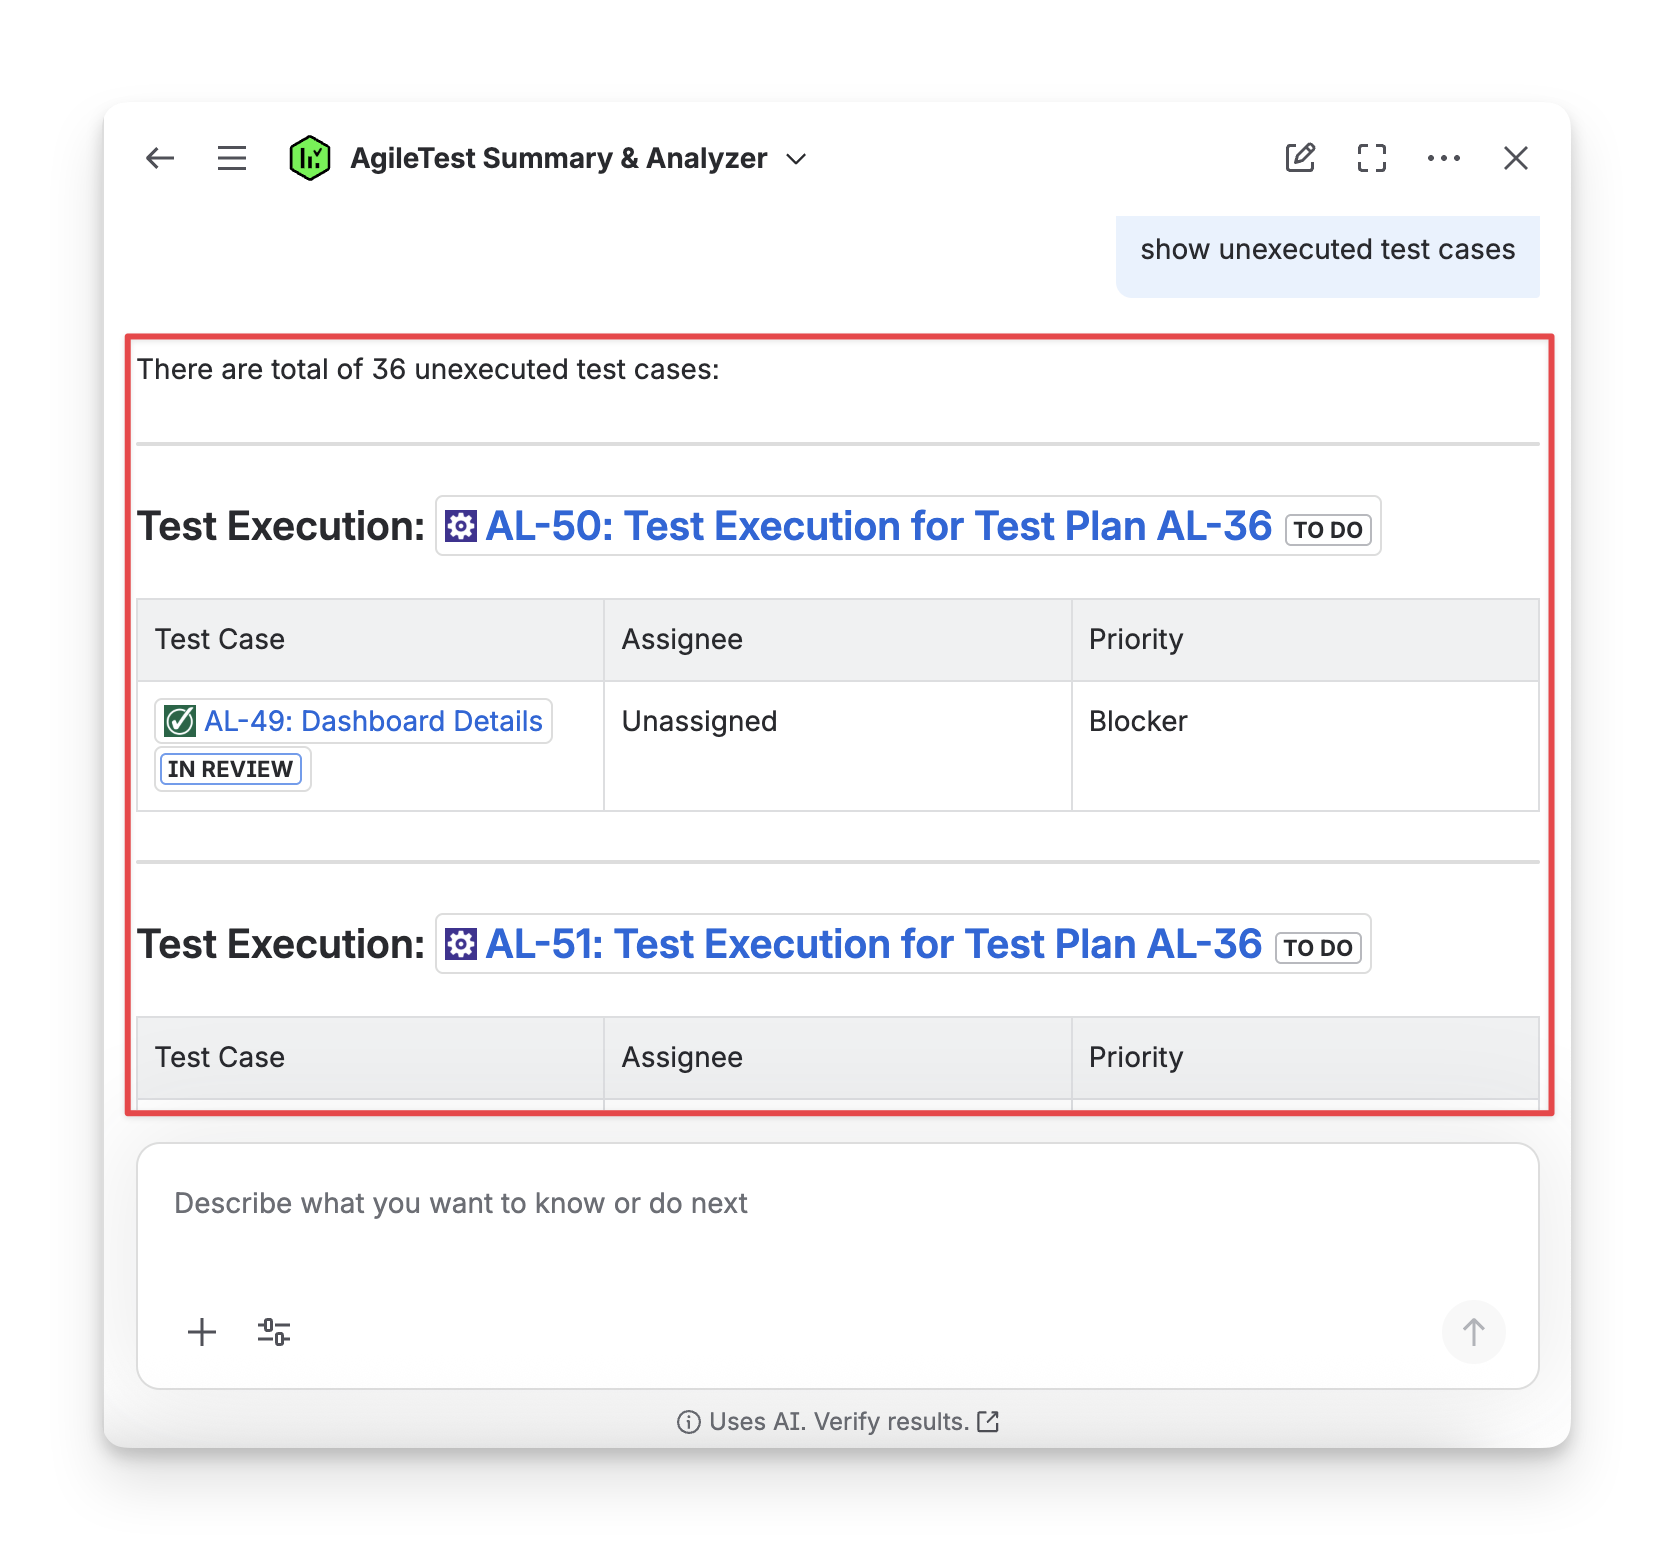Click the back arrow icon
The height and width of the screenshot is (1550, 1673).
click(x=160, y=158)
